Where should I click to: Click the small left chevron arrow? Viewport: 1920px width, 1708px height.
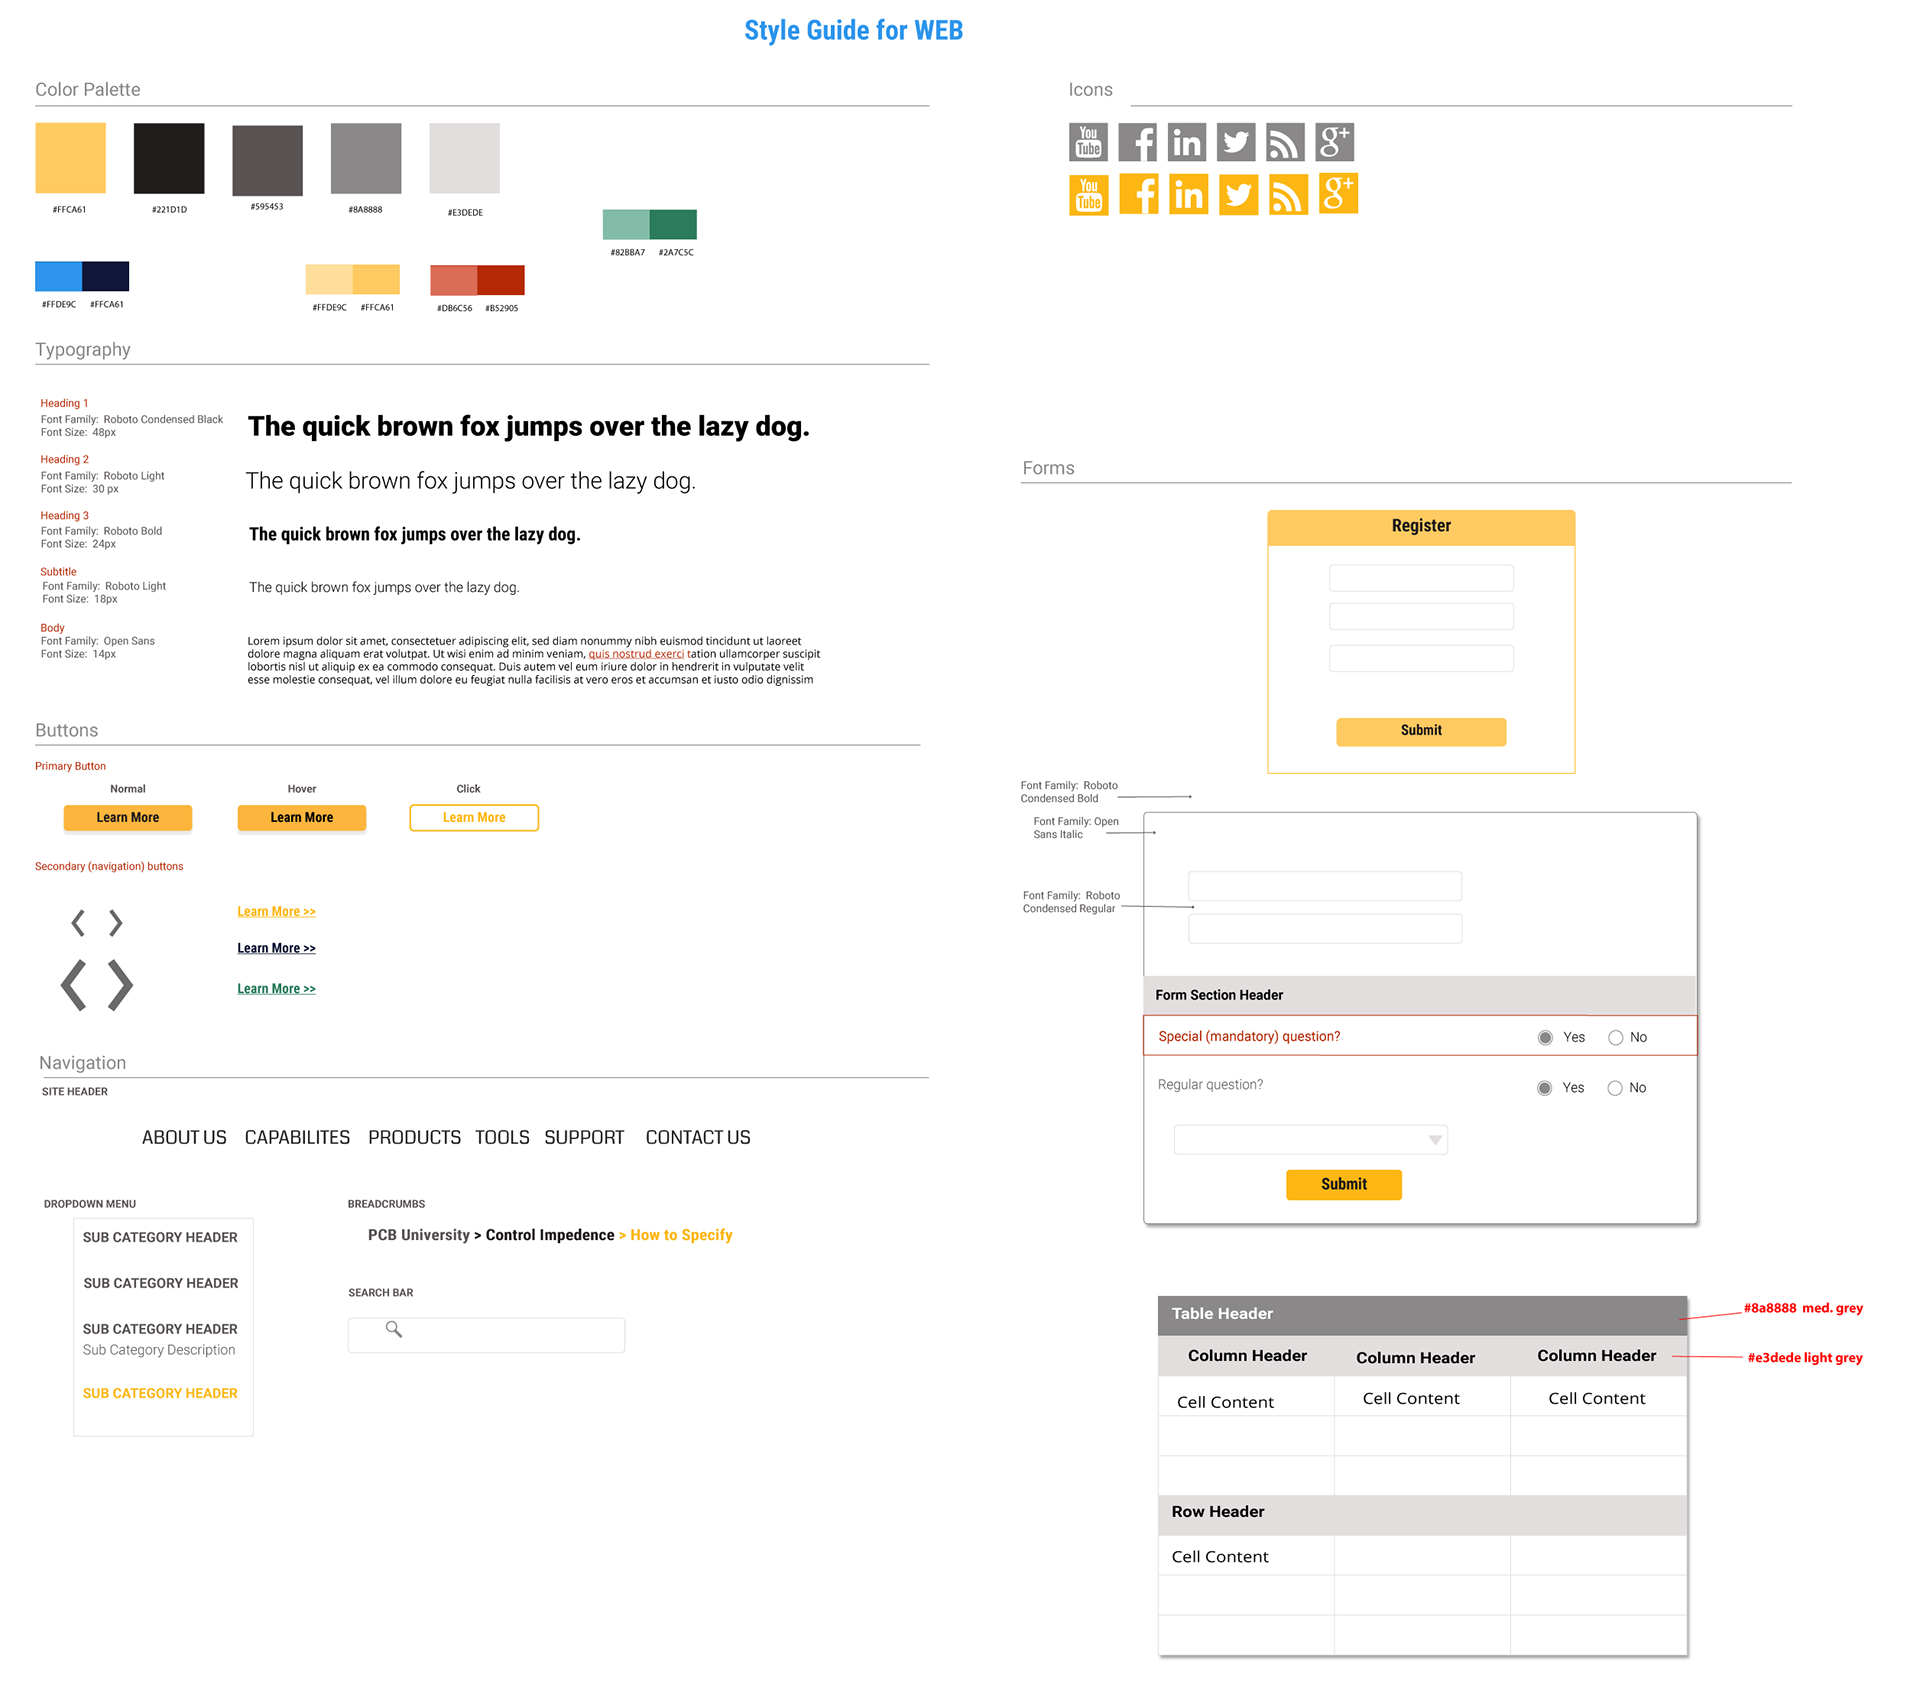point(78,922)
